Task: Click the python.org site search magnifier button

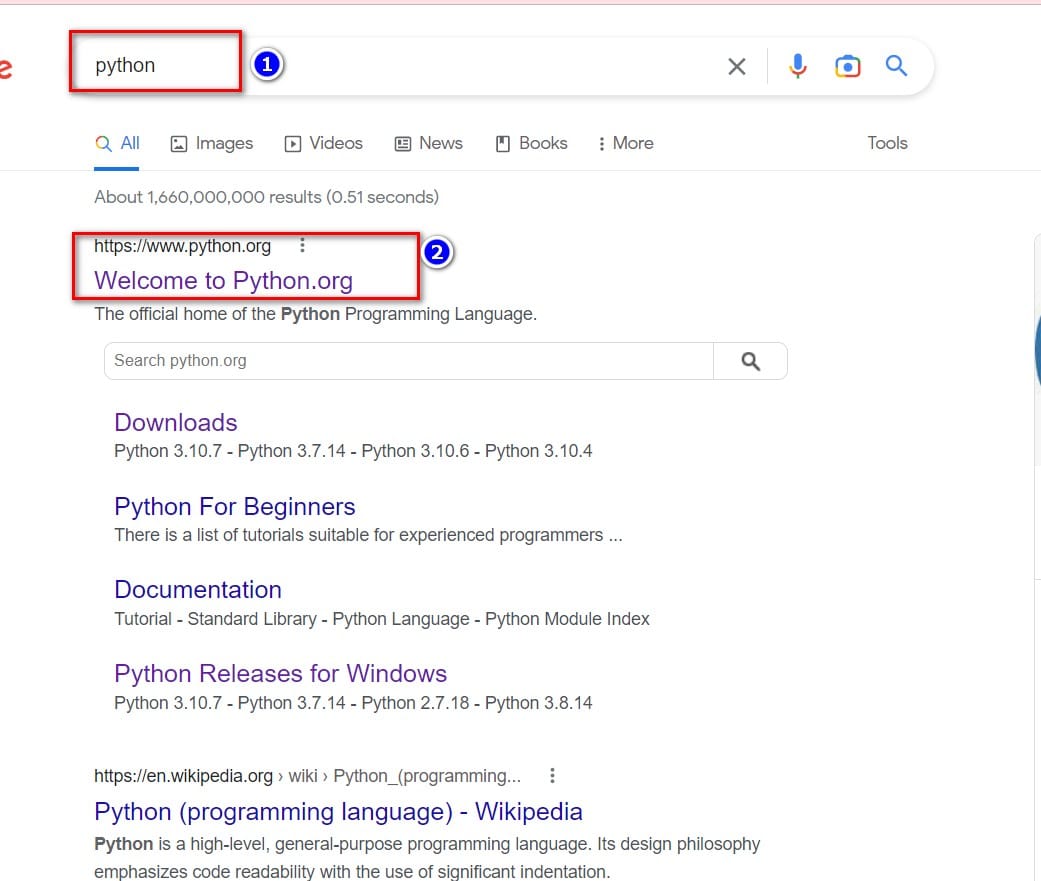Action: [750, 360]
